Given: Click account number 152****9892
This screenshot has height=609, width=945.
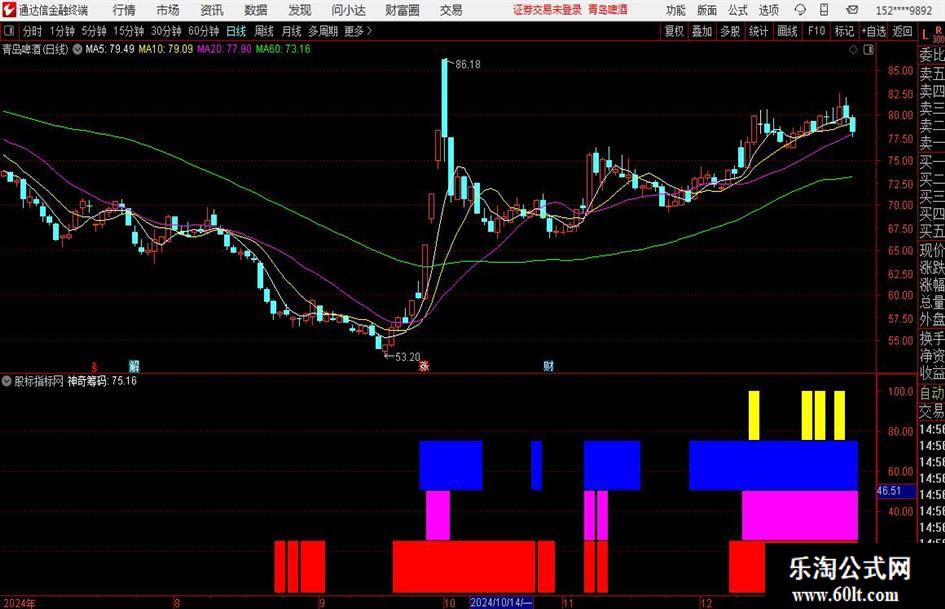Looking at the screenshot, I should pyautogui.click(x=903, y=10).
